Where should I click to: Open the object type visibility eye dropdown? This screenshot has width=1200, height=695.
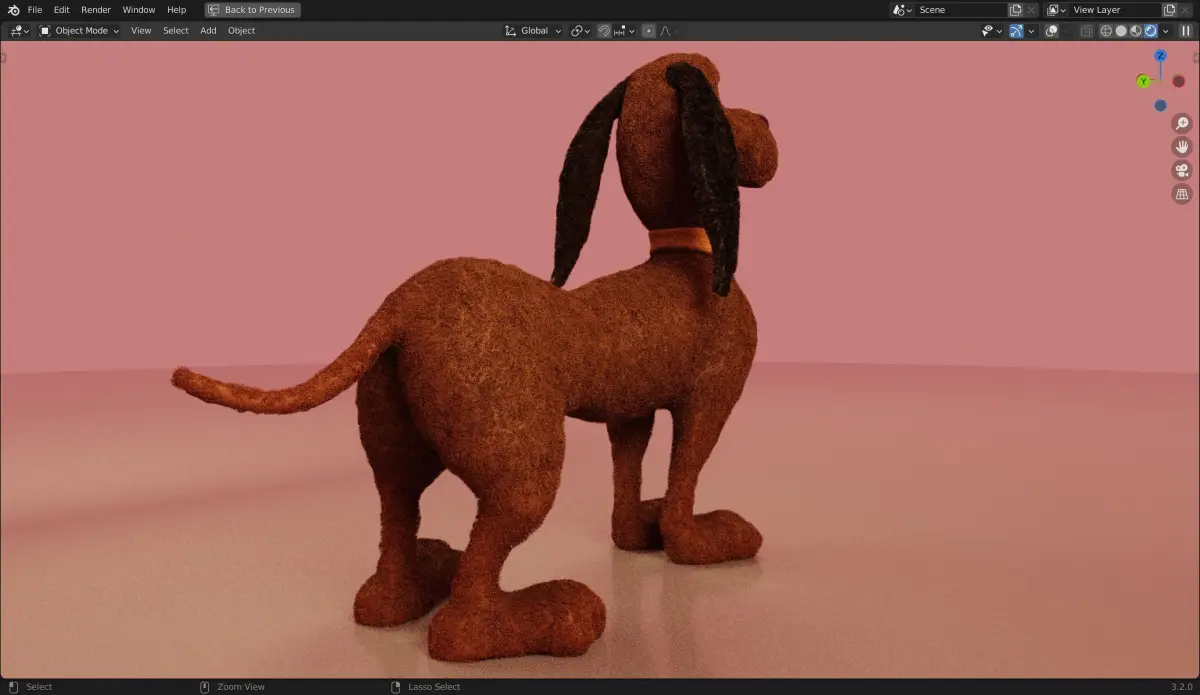point(992,31)
